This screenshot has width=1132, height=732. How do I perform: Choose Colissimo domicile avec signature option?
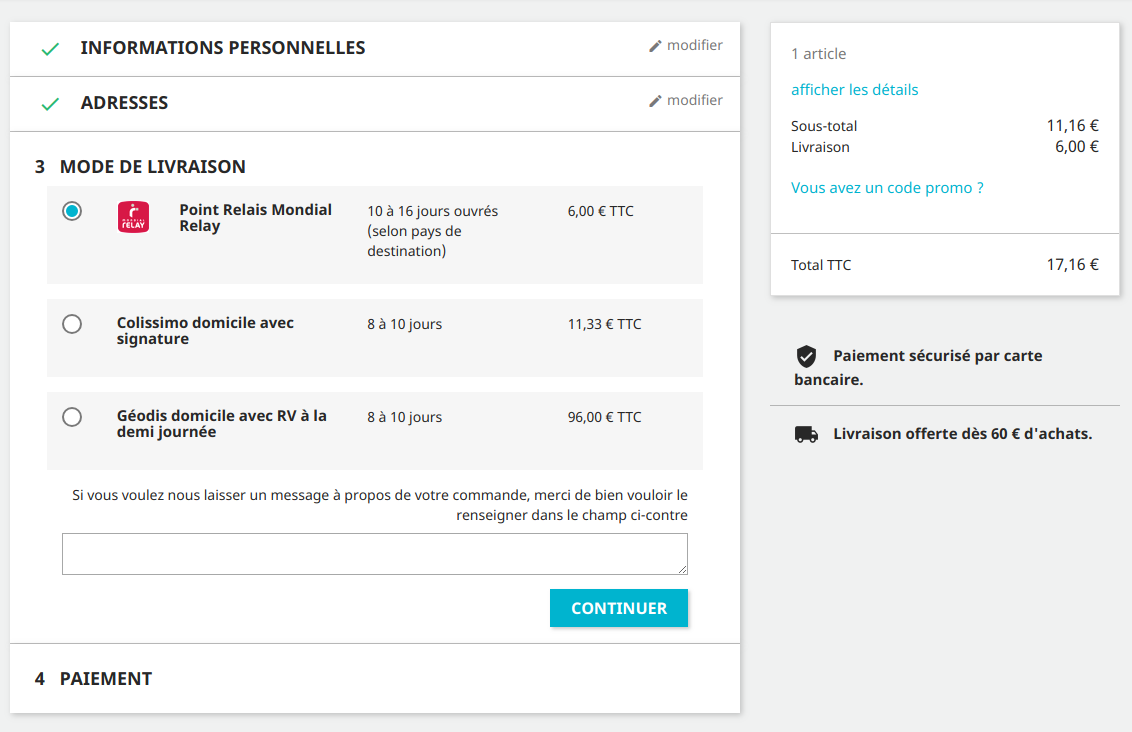pyautogui.click(x=71, y=323)
